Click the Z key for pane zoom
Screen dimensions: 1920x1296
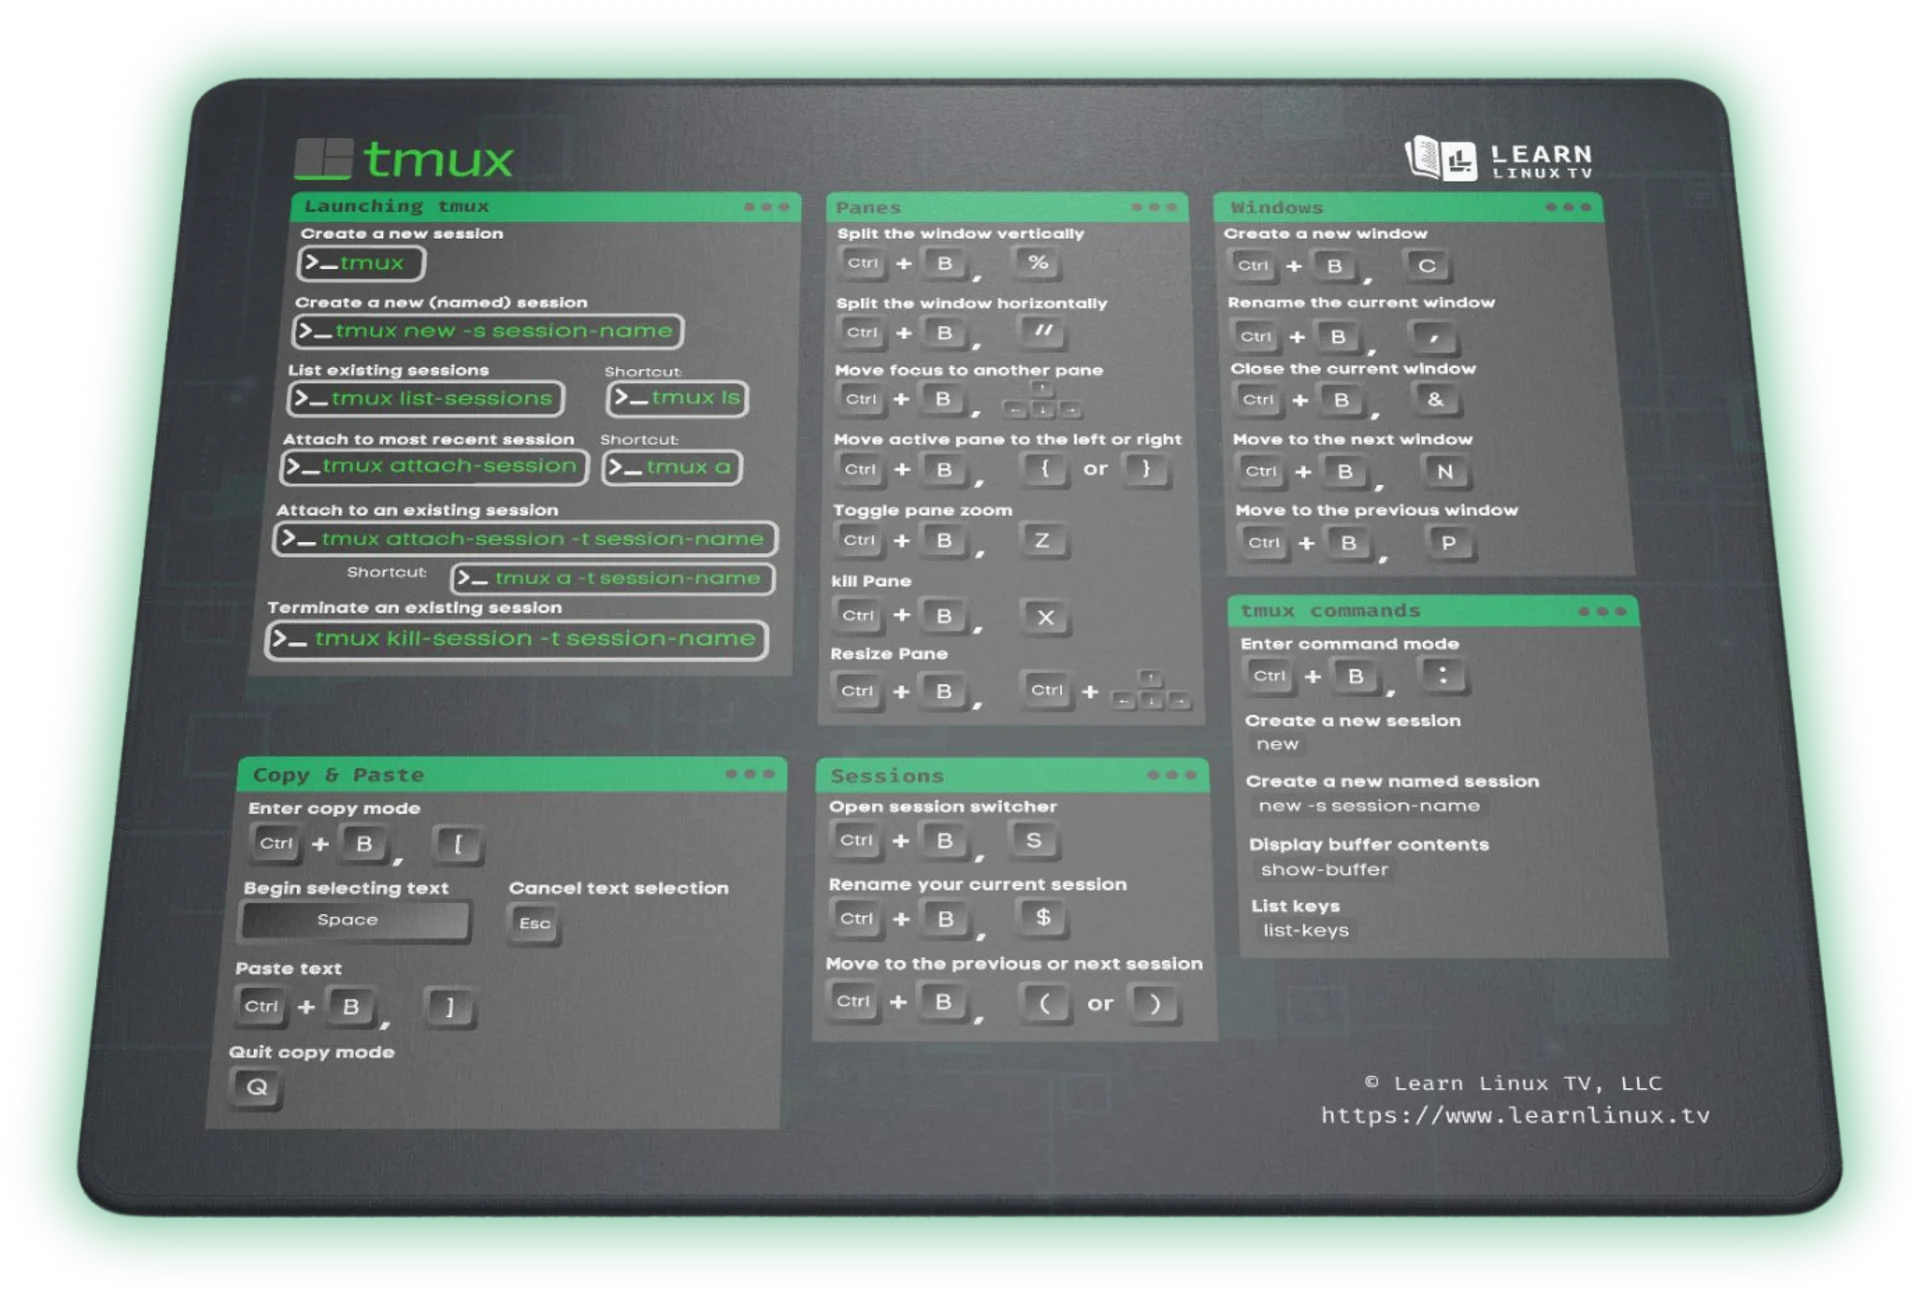click(1042, 540)
